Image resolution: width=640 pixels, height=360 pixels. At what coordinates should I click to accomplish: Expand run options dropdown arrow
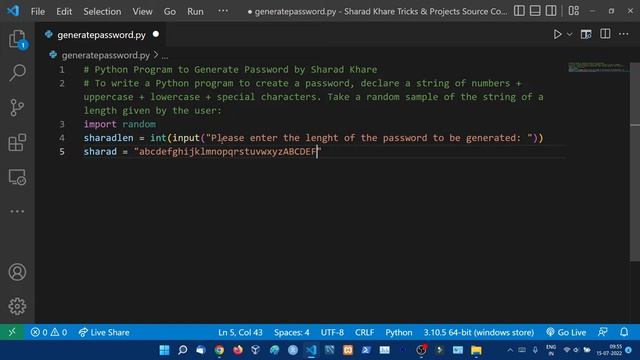[569, 34]
